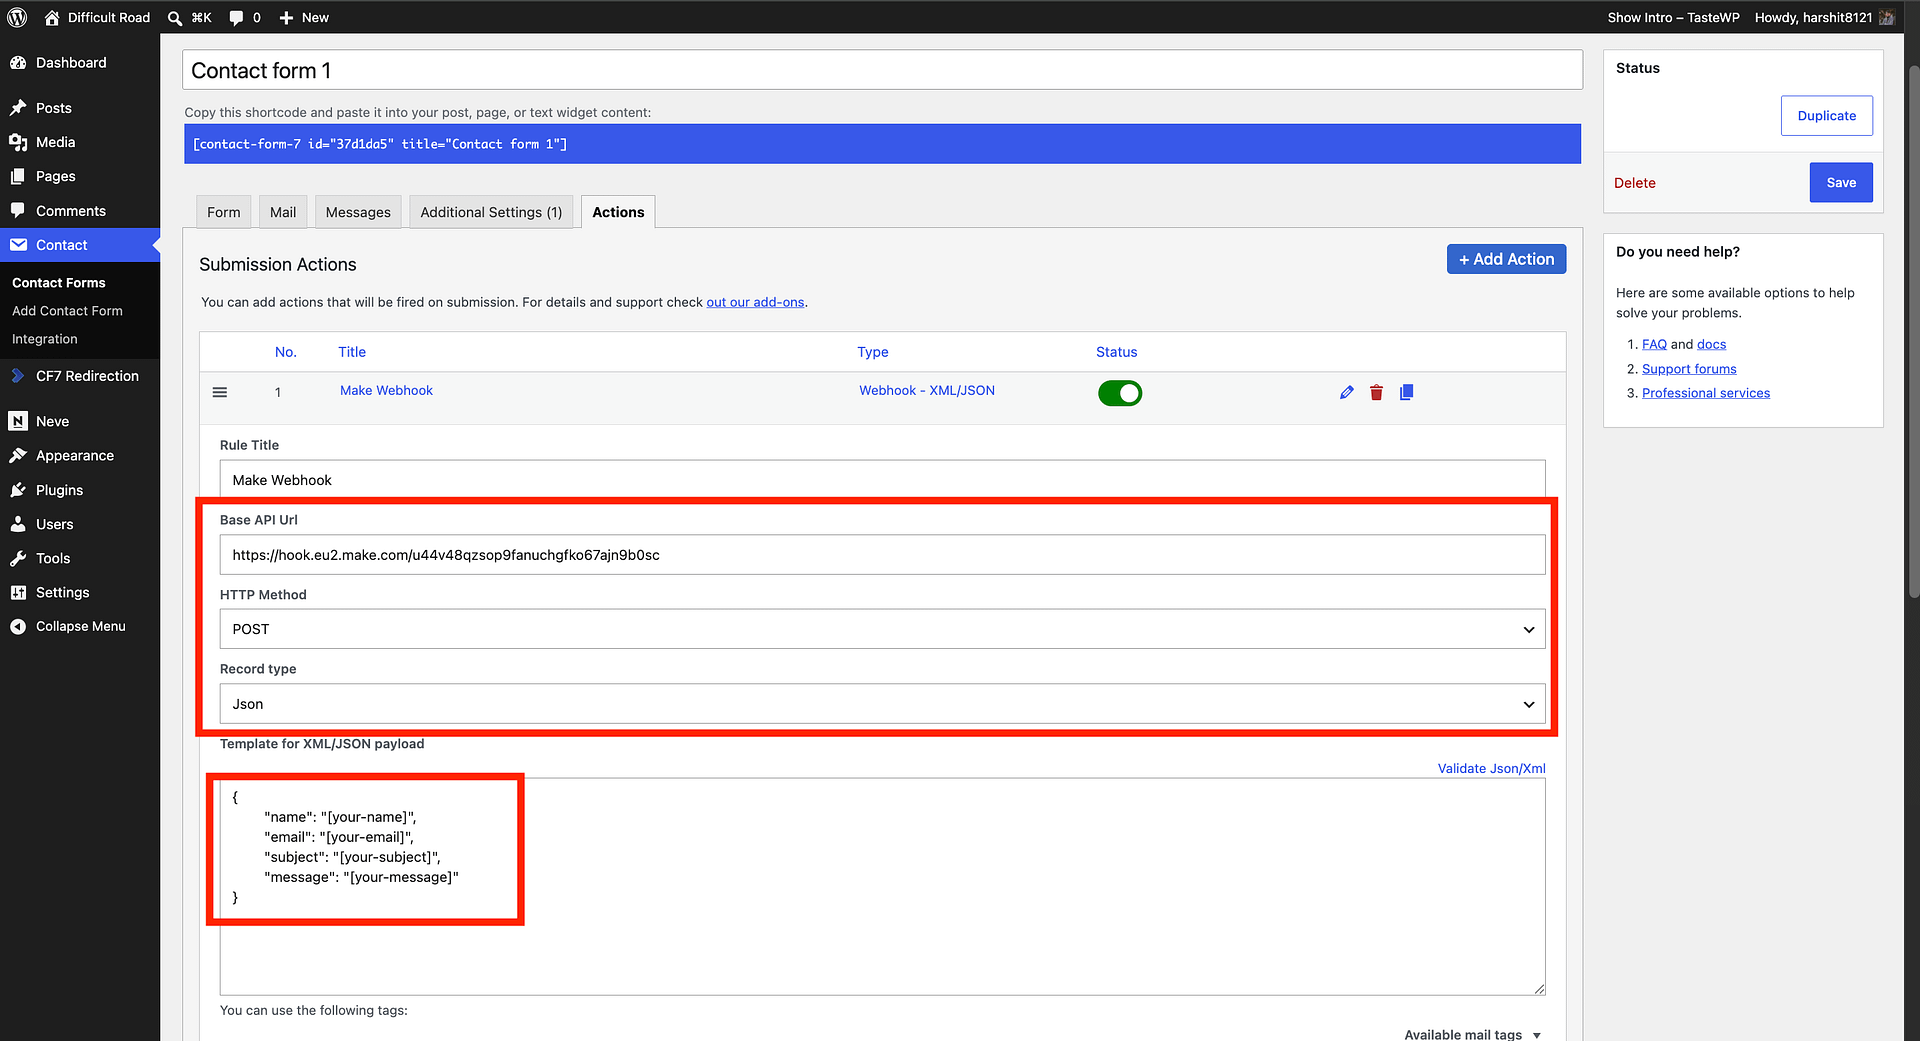
Task: Open Integration submenu item
Action: (45, 339)
